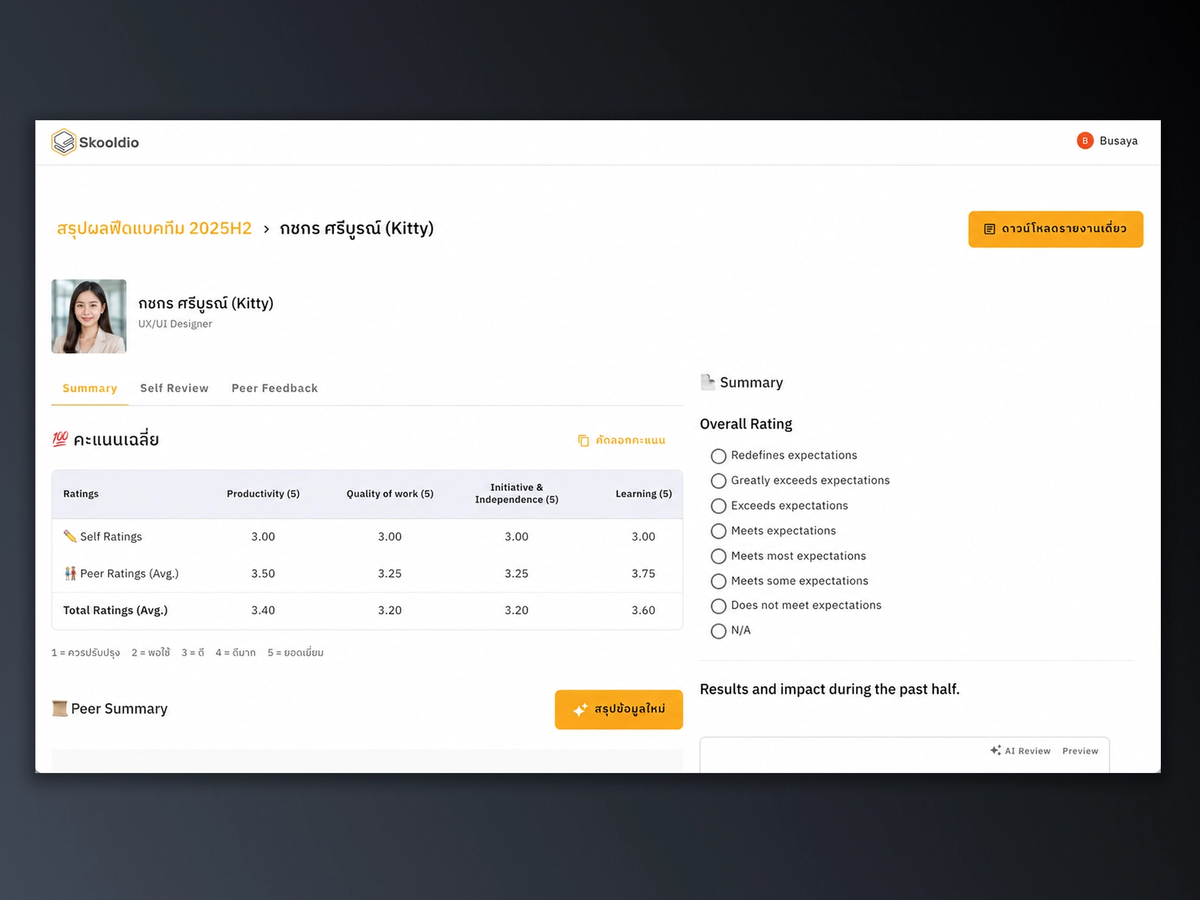Screen dimensions: 1200x900
Task: Click the copy icon beside คัดลอกคะแนน
Action: tap(584, 440)
